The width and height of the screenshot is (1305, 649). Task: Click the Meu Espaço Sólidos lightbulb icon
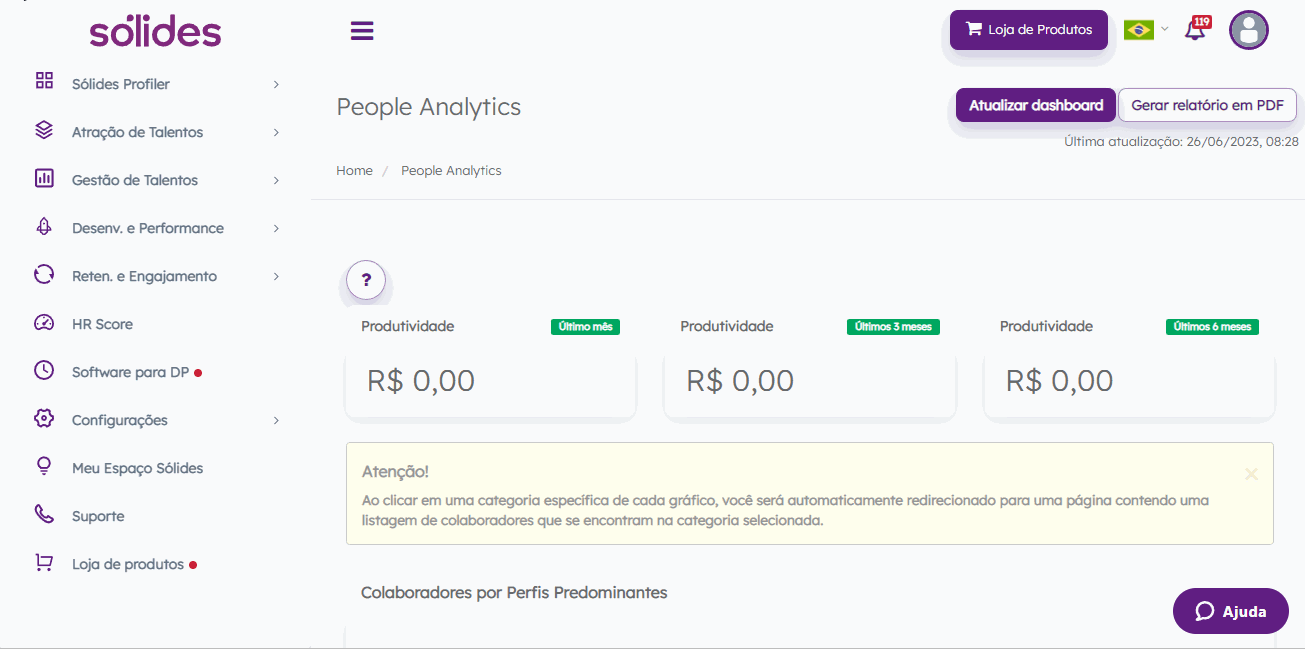coord(44,467)
